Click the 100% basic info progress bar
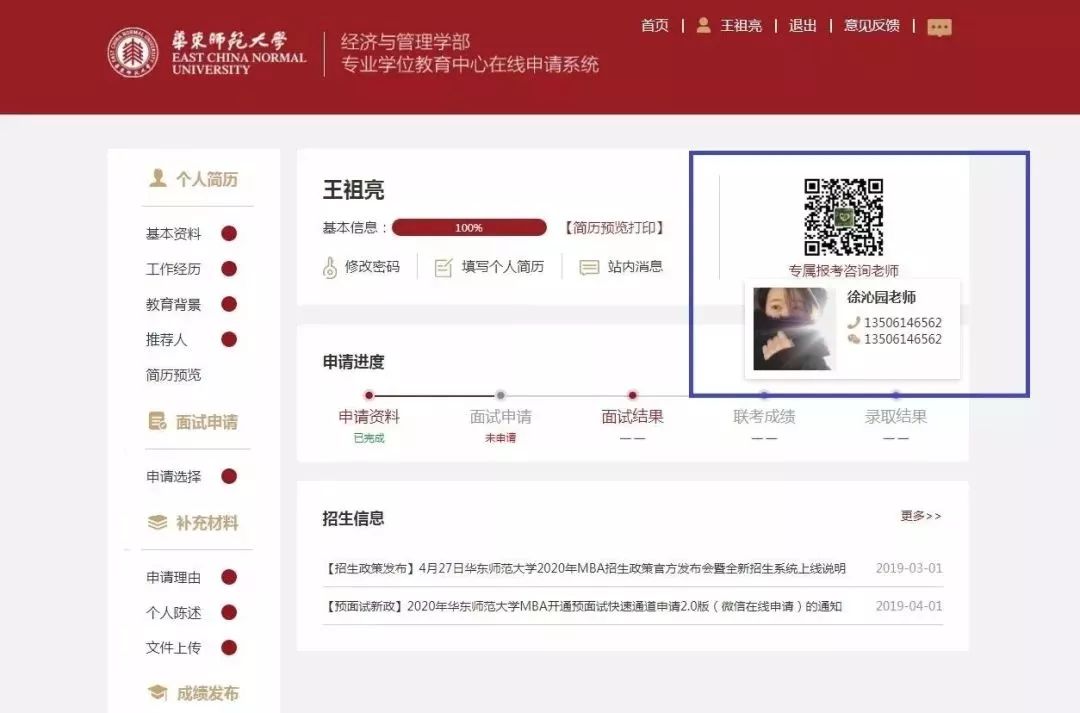Image resolution: width=1080 pixels, height=713 pixels. pyautogui.click(x=469, y=228)
